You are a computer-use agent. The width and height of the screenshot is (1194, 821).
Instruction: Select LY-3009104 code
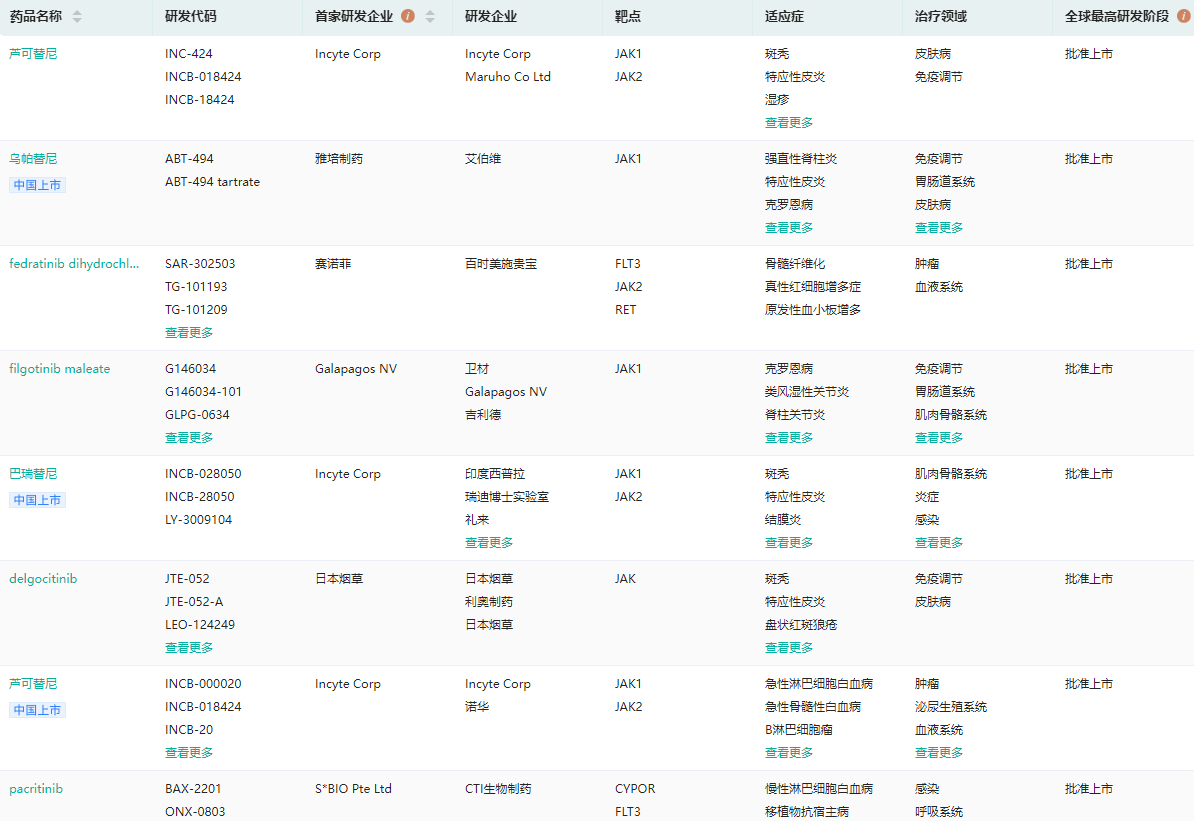coord(199,520)
